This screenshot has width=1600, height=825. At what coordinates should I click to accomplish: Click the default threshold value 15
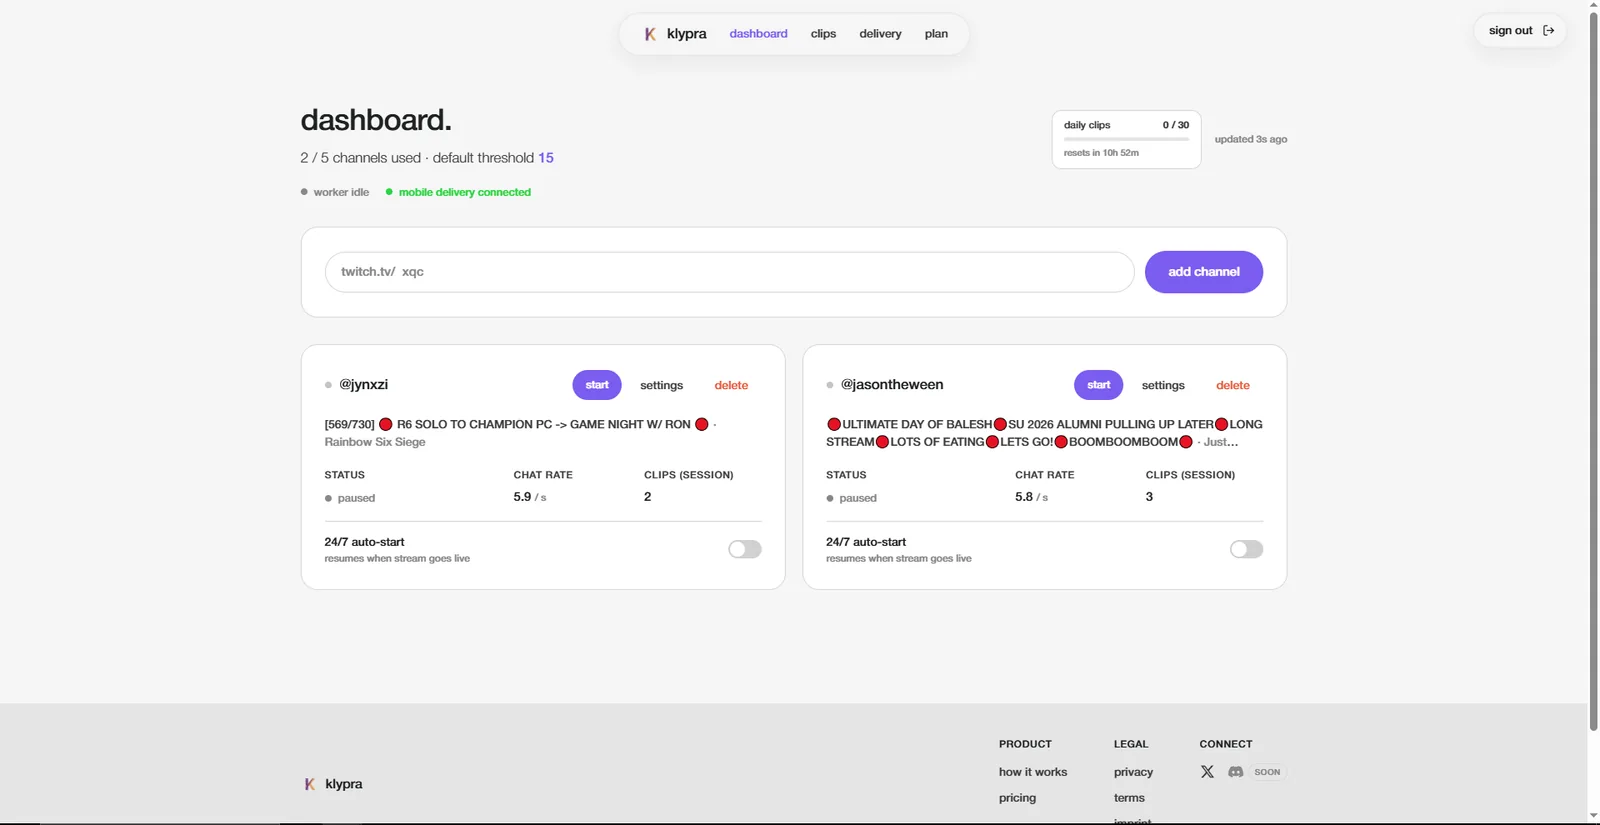tap(546, 158)
